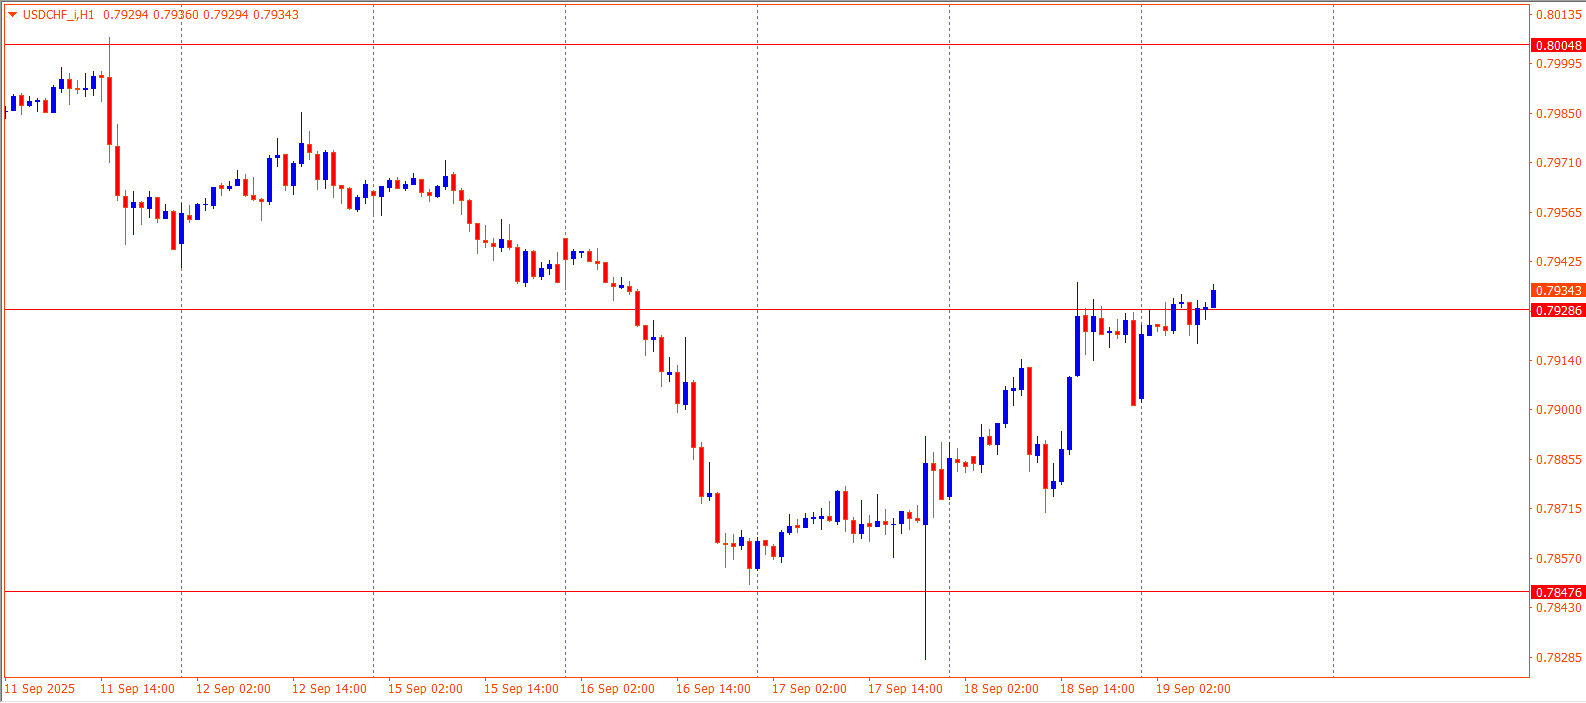Click the 11 Sep 14:00 time label
1586x703 pixels.
137,689
